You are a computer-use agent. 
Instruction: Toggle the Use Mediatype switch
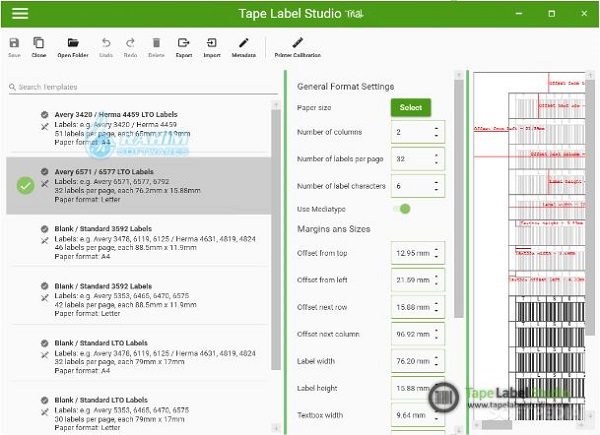[x=402, y=209]
